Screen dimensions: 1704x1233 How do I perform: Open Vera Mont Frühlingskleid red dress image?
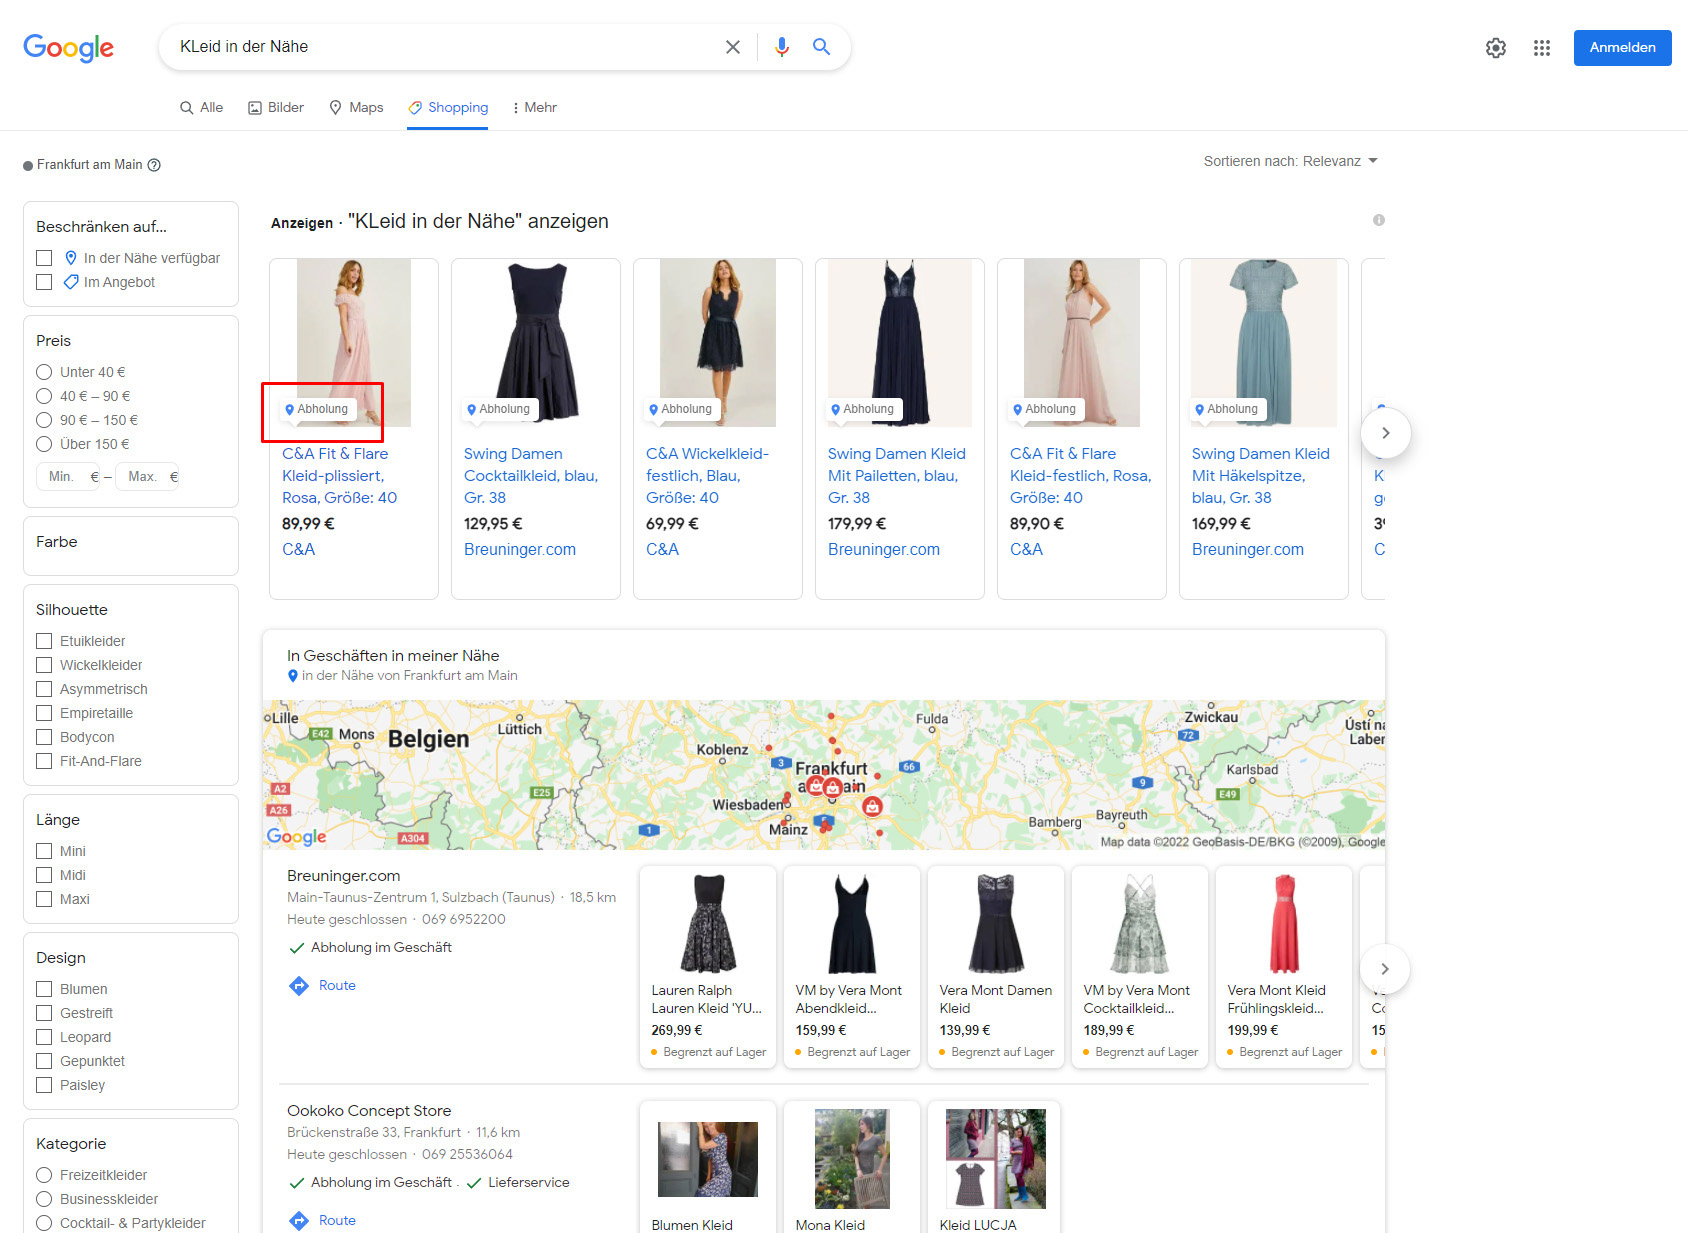tap(1284, 924)
